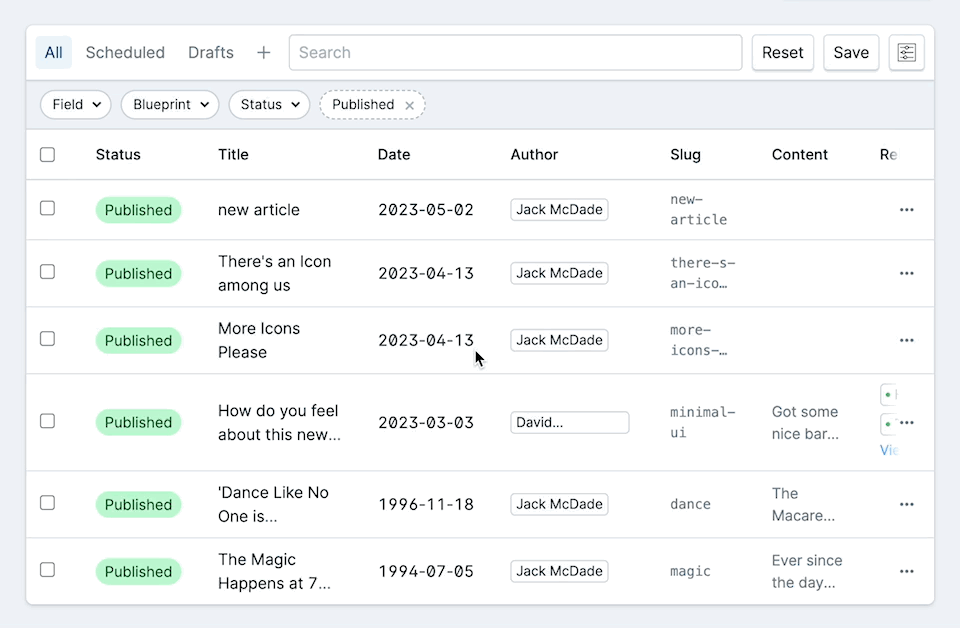Focus the Search input field
Viewport: 960px width, 628px height.
click(x=516, y=53)
